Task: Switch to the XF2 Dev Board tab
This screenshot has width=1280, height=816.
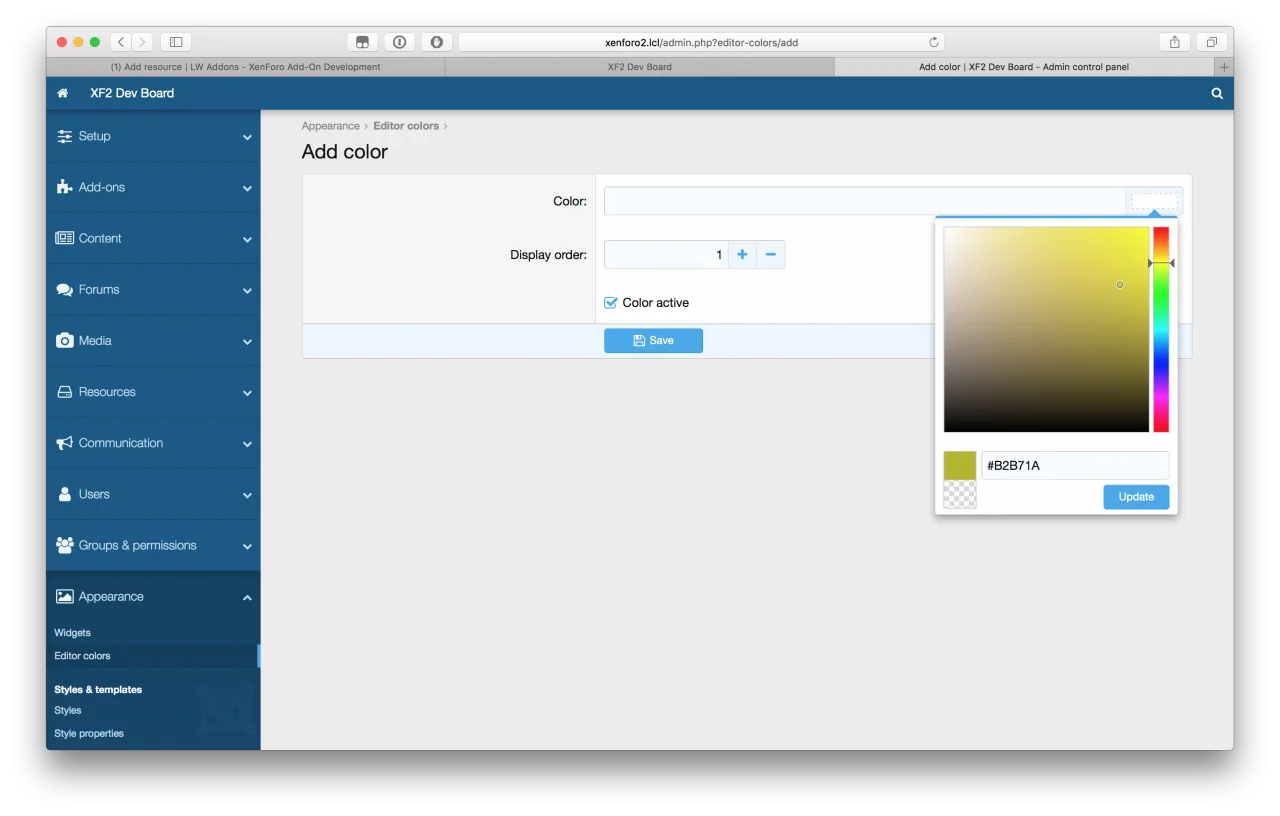Action: (x=639, y=67)
